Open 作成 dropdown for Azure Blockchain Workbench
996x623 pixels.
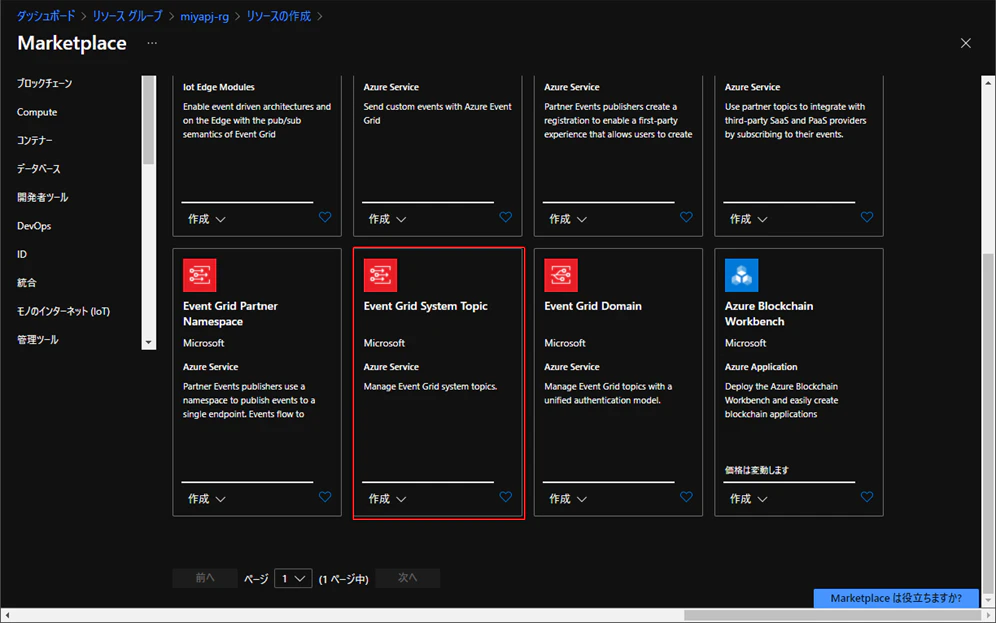[x=748, y=499]
